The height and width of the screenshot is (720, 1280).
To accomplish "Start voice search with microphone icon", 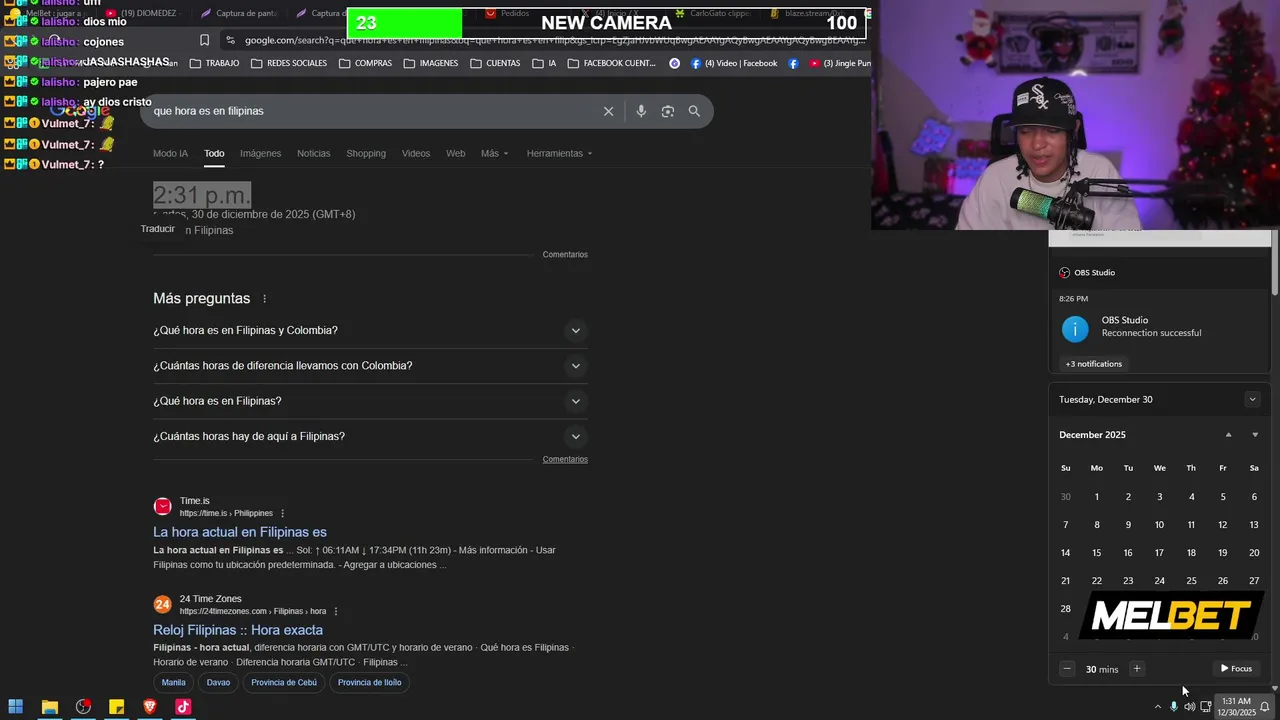I will tap(641, 111).
